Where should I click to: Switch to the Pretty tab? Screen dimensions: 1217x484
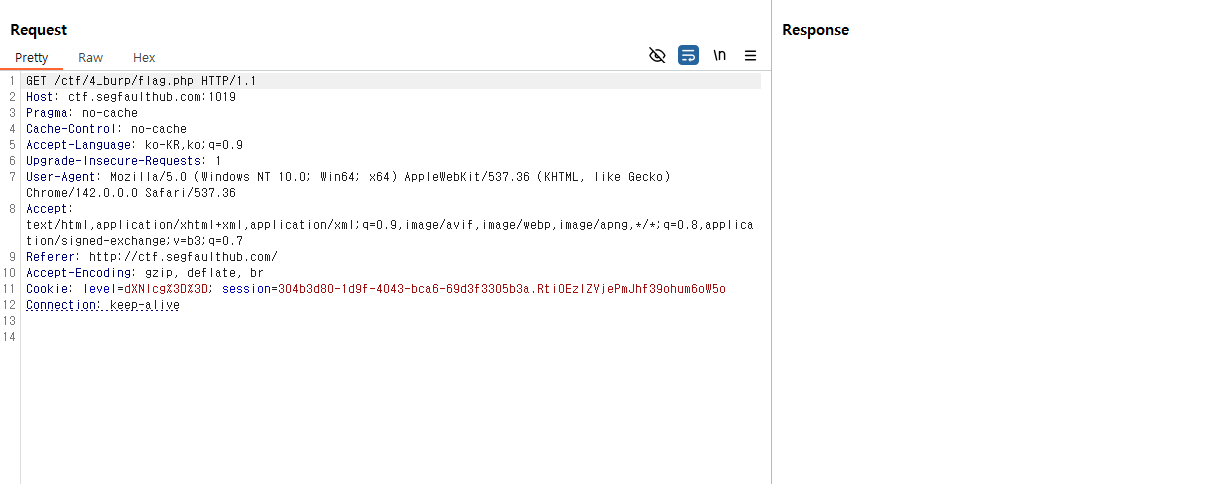[x=31, y=58]
